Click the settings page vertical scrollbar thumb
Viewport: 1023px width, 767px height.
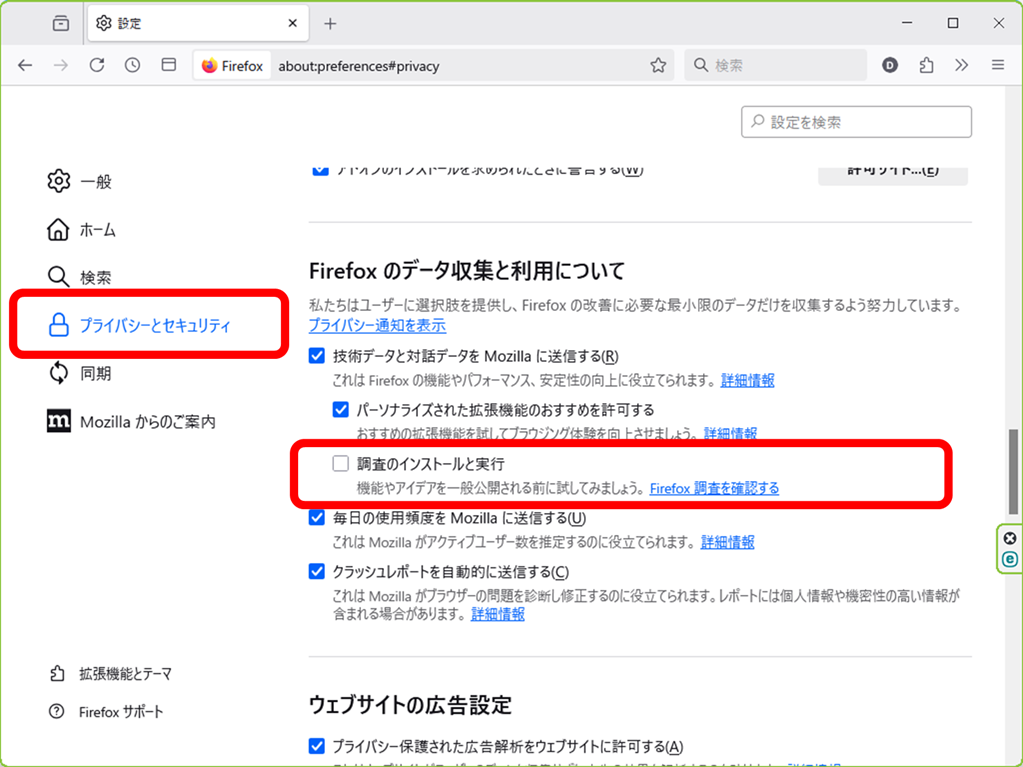click(x=1013, y=471)
